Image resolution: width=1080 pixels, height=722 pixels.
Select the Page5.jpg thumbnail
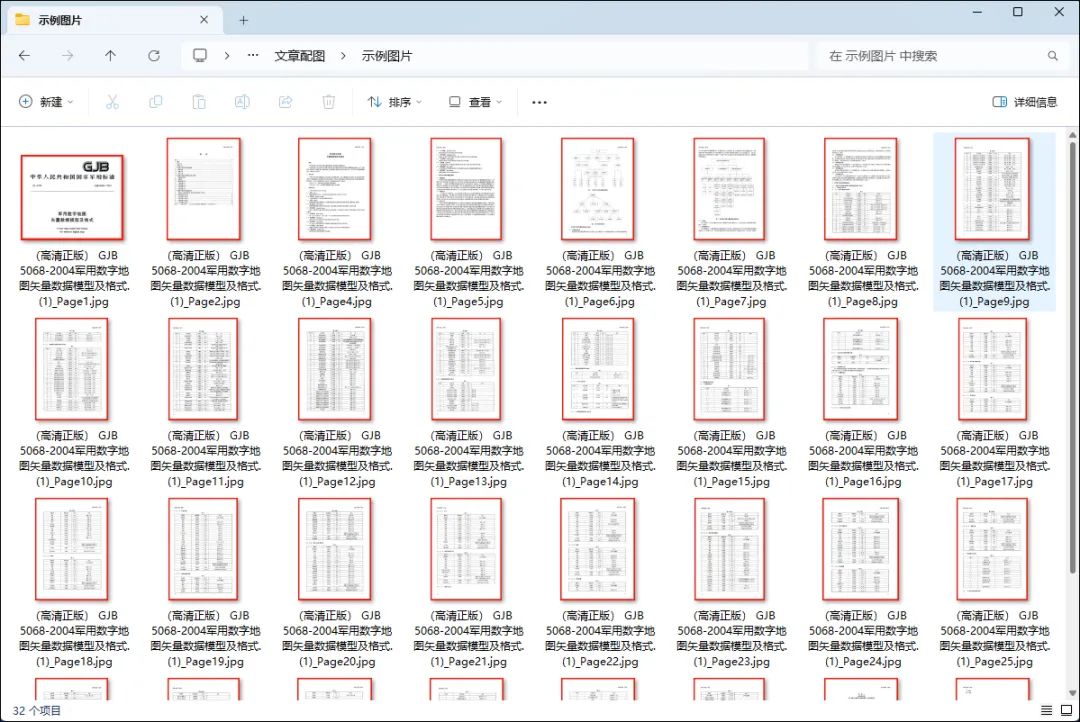(x=466, y=189)
